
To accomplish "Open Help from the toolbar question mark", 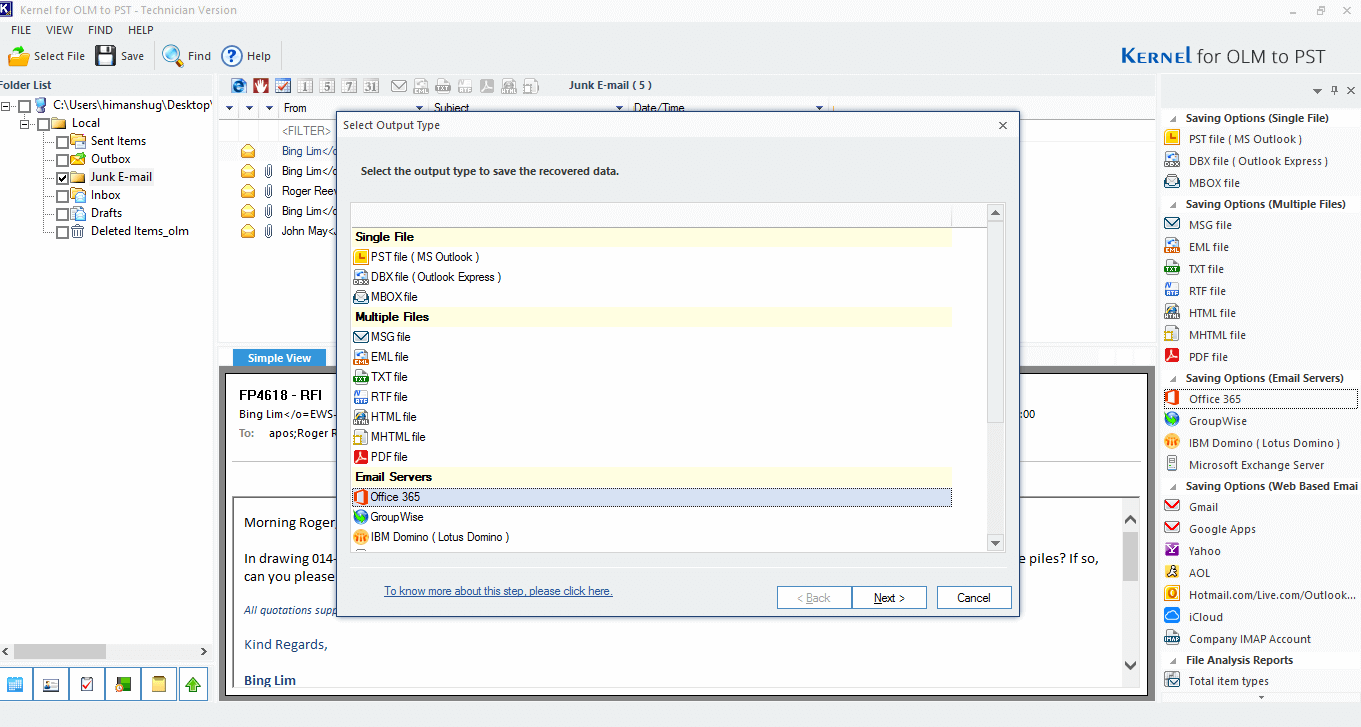I will pyautogui.click(x=232, y=56).
